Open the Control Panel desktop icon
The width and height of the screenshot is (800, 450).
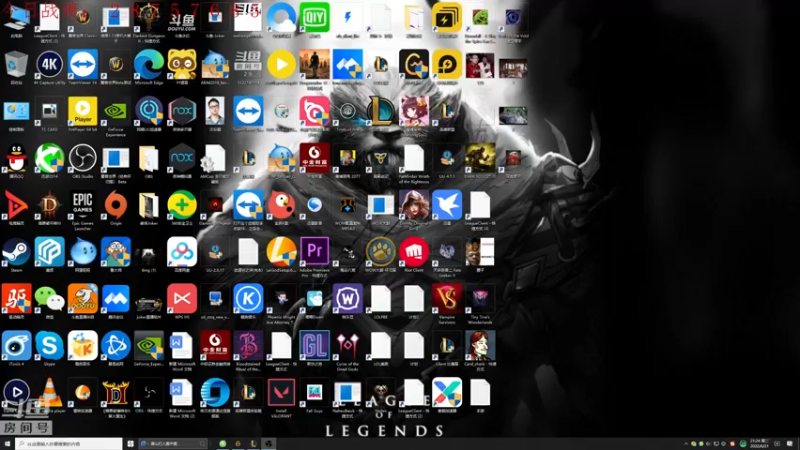click(x=16, y=111)
